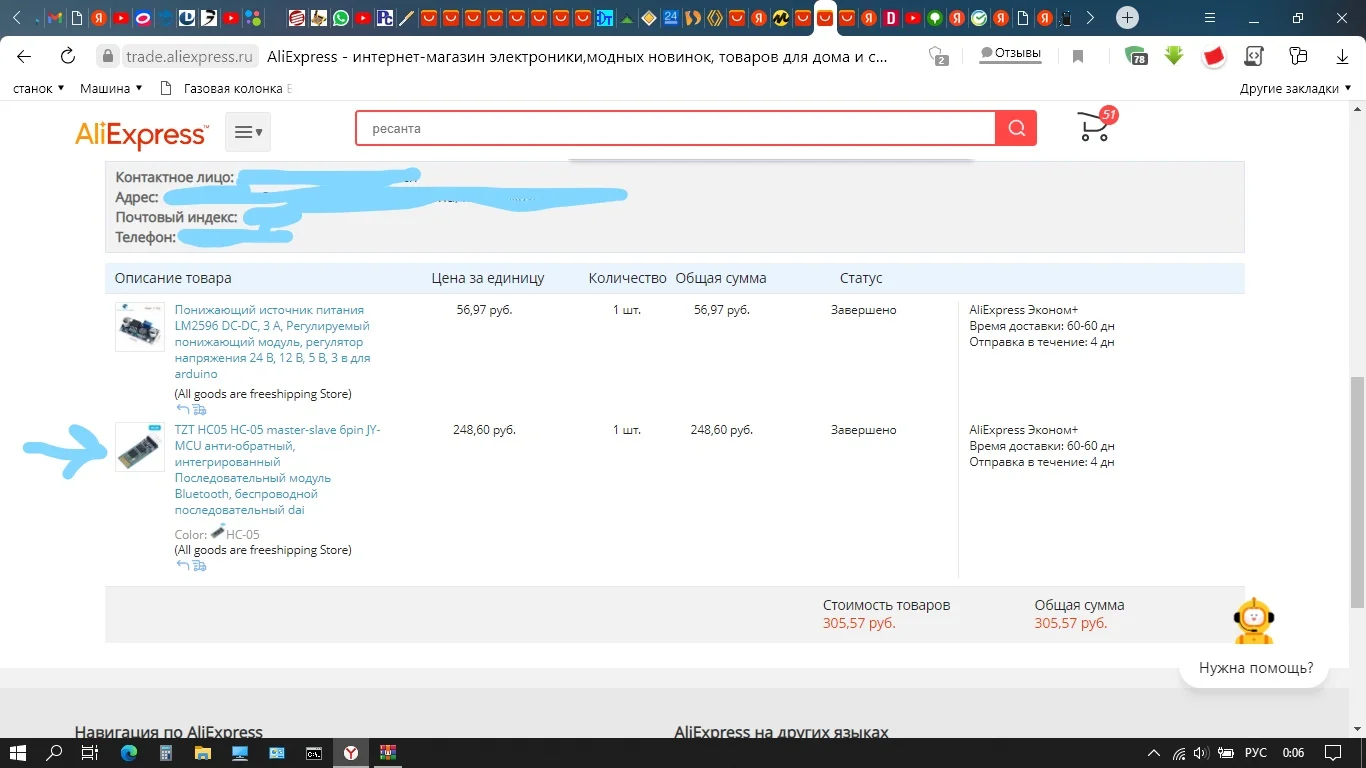Open the Газовая колонка bookmark
The height and width of the screenshot is (768, 1366).
228,88
